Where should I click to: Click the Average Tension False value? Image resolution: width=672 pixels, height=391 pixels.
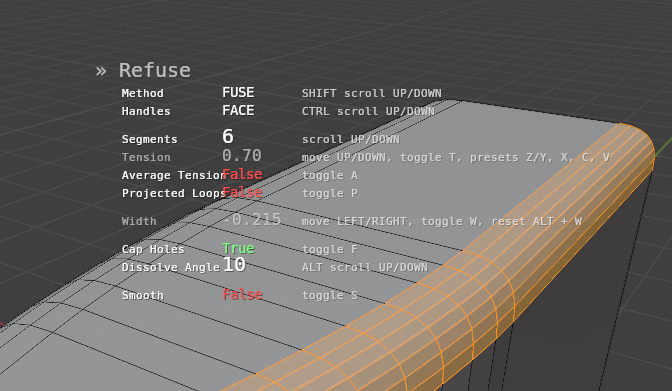pos(242,174)
